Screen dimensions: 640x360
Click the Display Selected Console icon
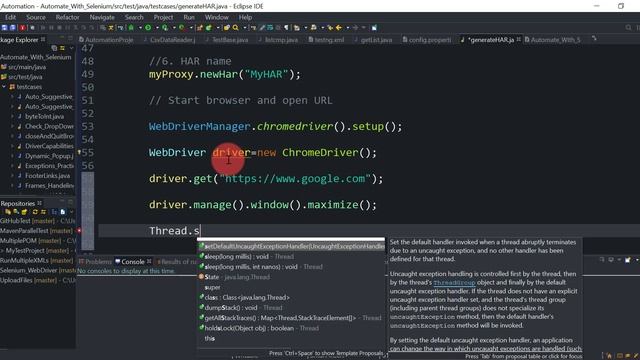tap(611, 260)
